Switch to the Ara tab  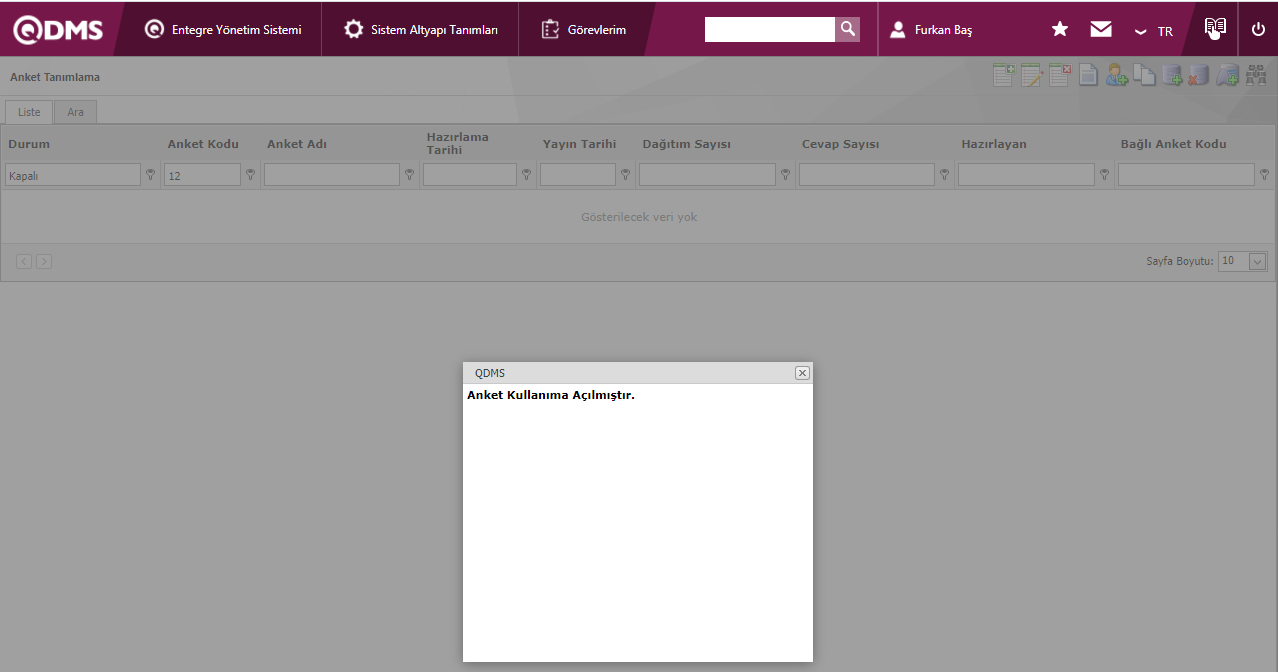[x=75, y=112]
